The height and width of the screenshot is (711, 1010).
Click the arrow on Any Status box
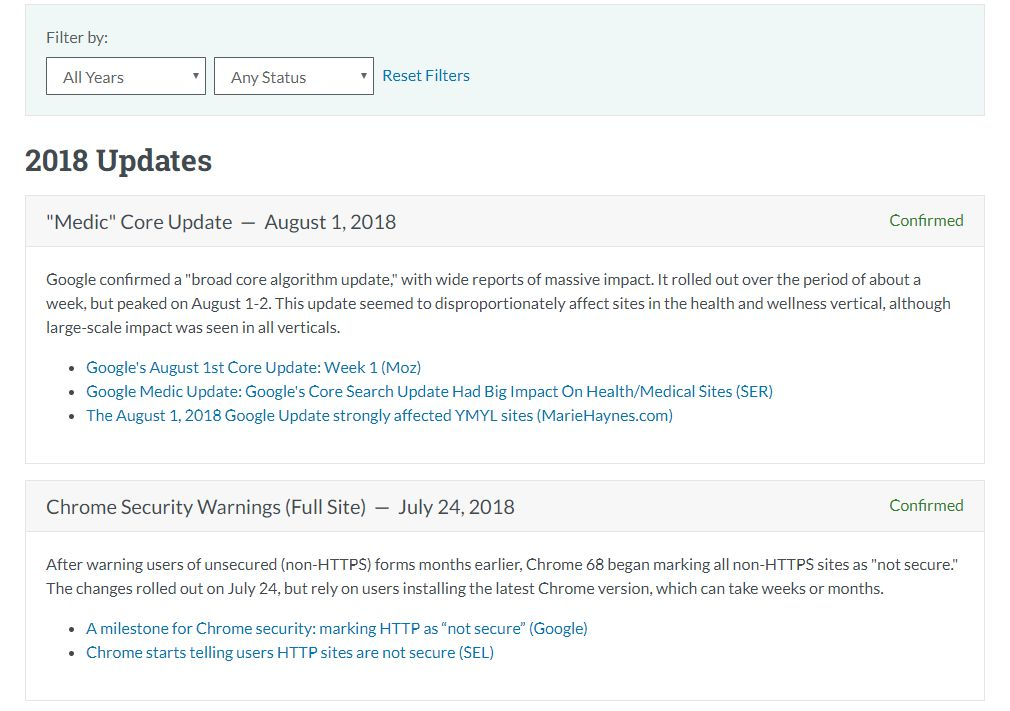(x=364, y=76)
